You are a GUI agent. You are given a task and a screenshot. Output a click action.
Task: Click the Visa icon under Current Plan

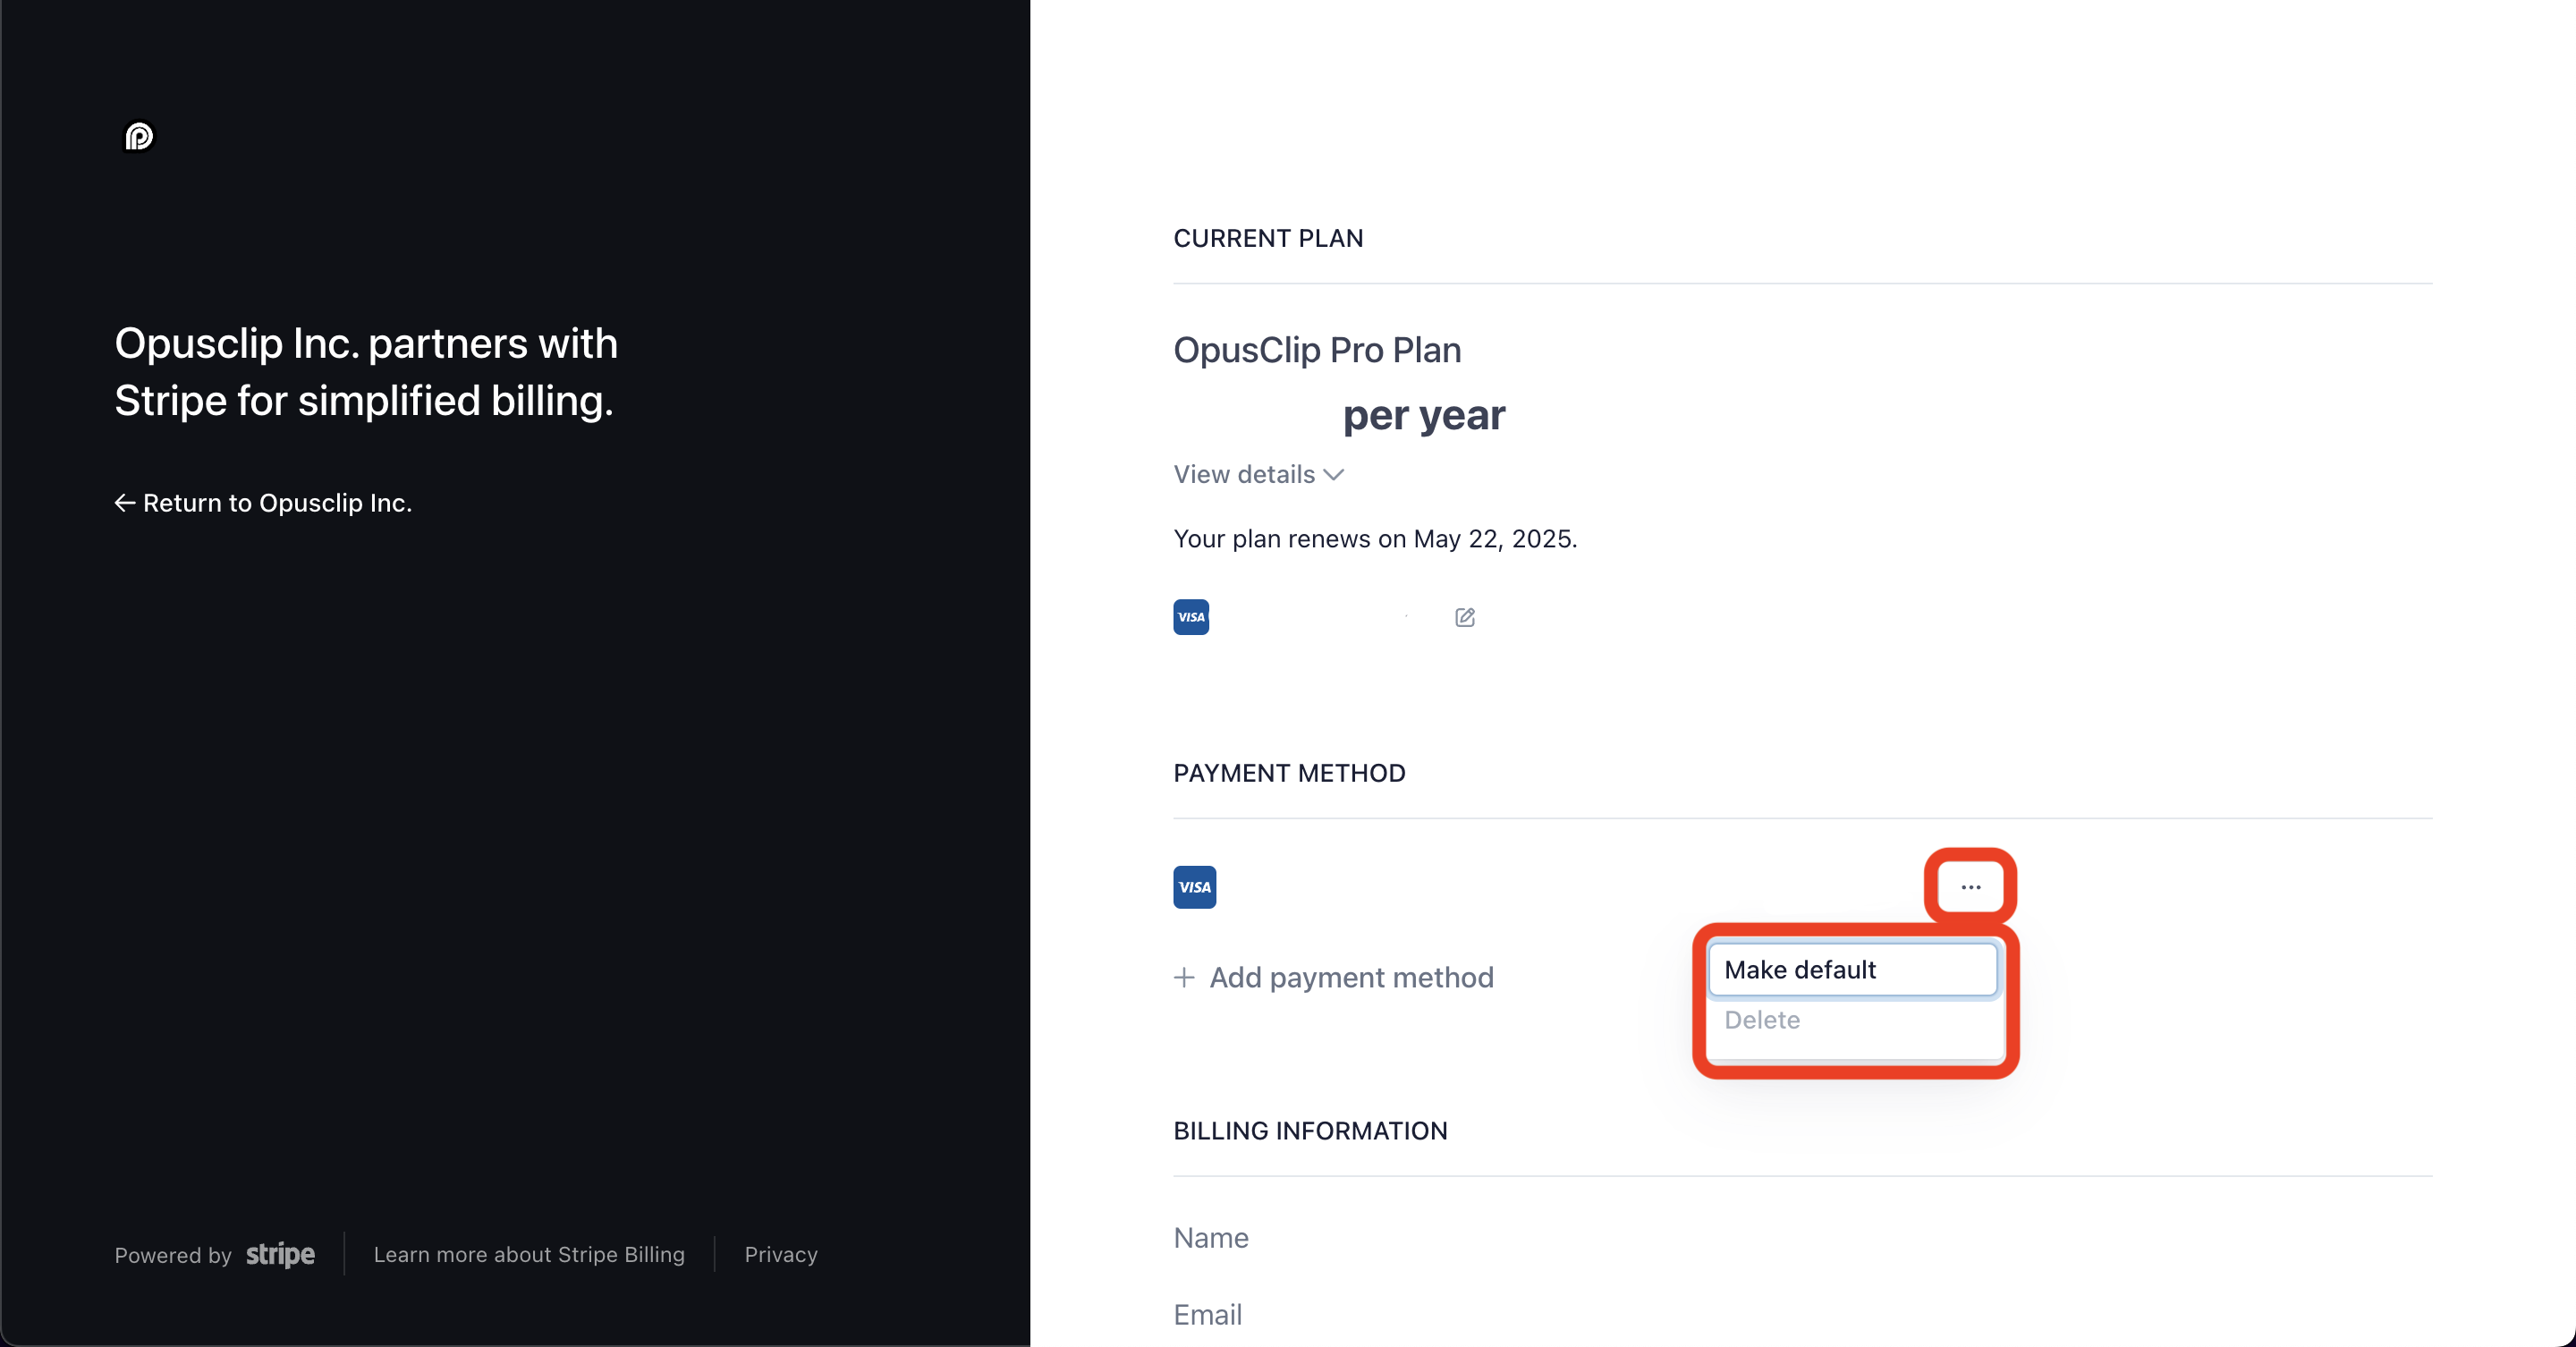[x=1191, y=617]
